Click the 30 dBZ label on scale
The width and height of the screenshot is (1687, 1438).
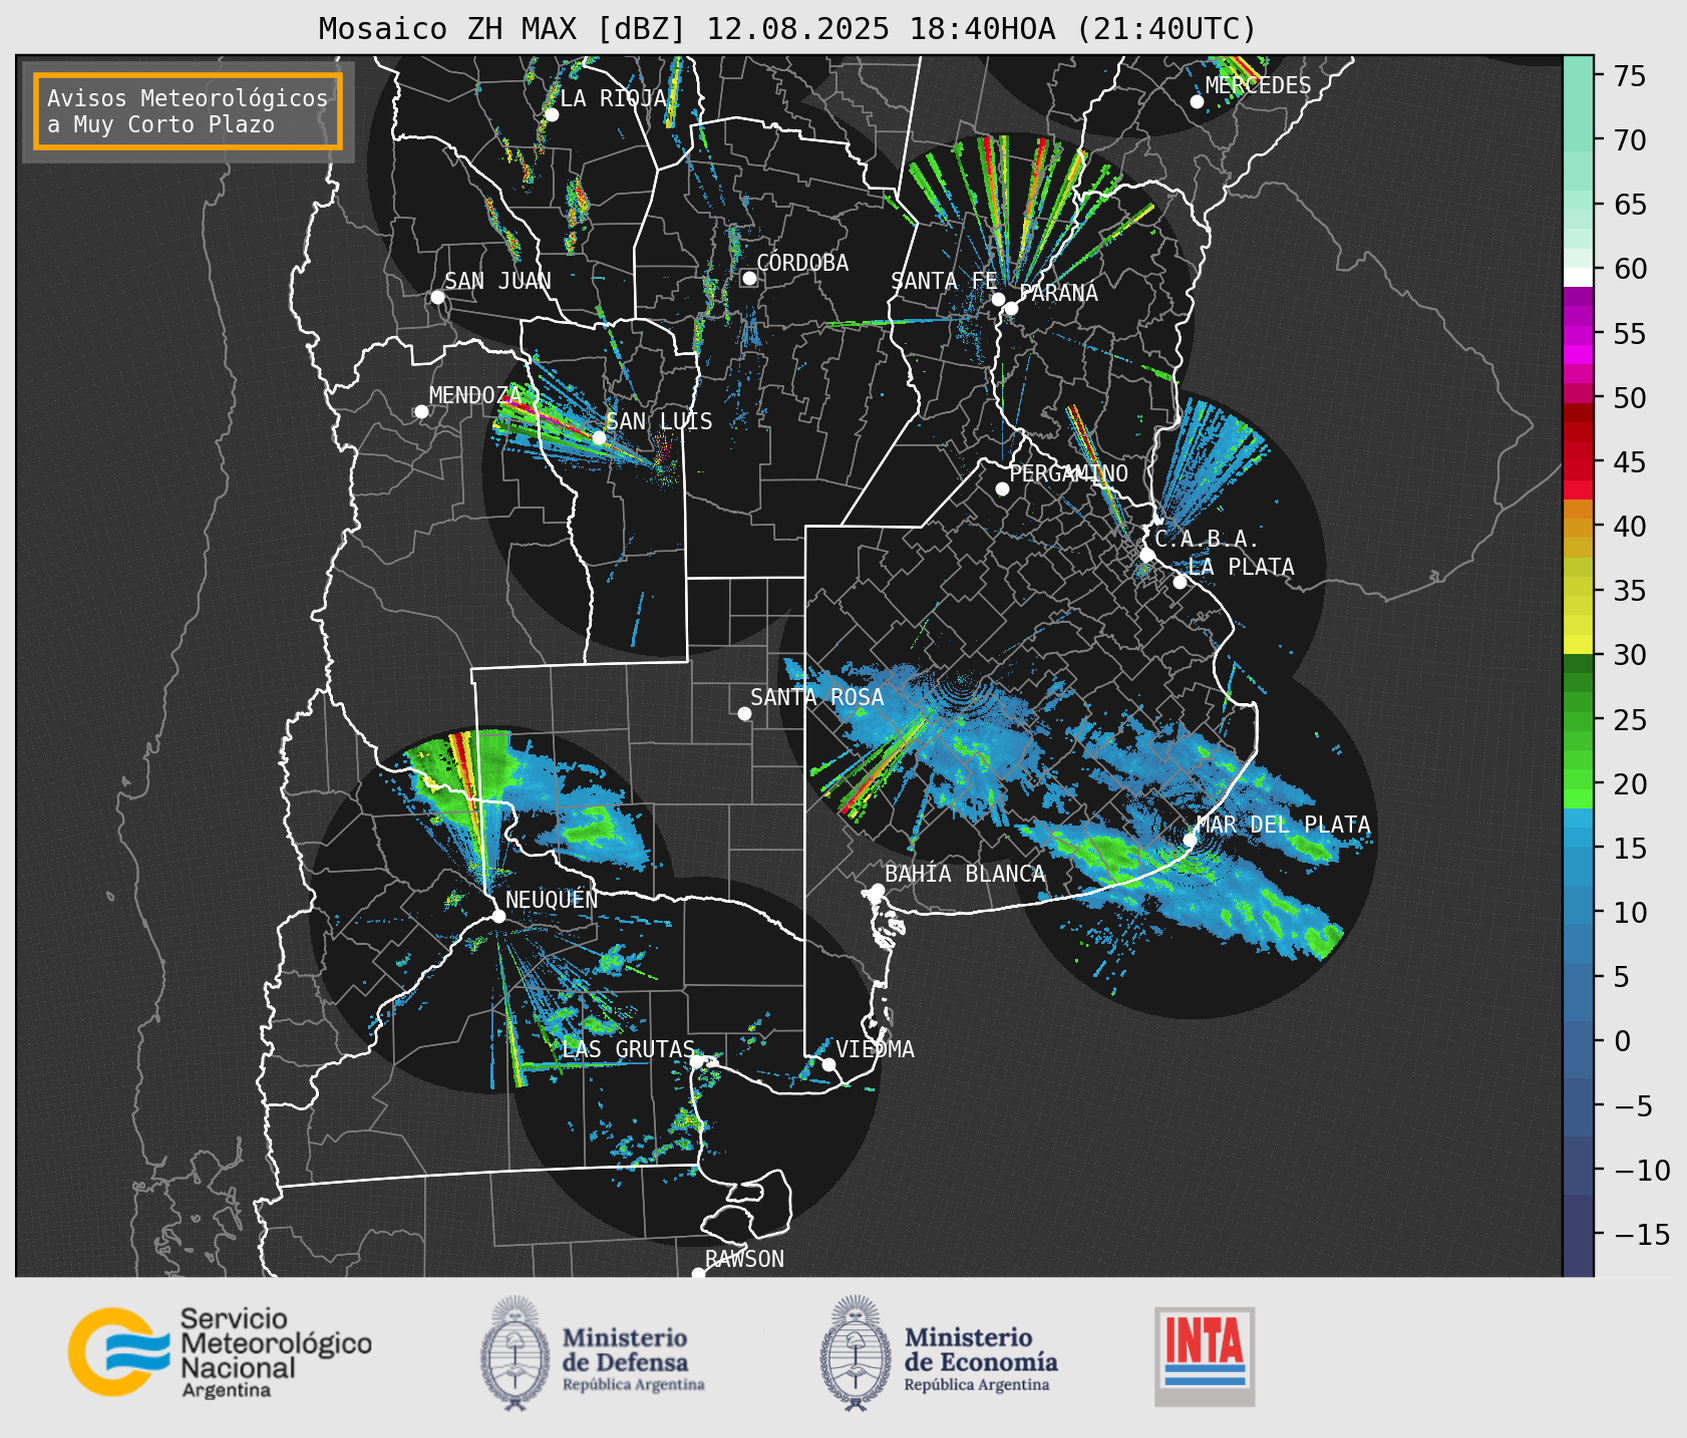(1630, 655)
